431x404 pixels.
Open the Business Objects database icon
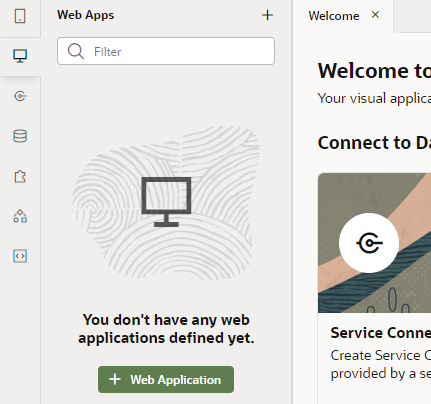coord(20,136)
